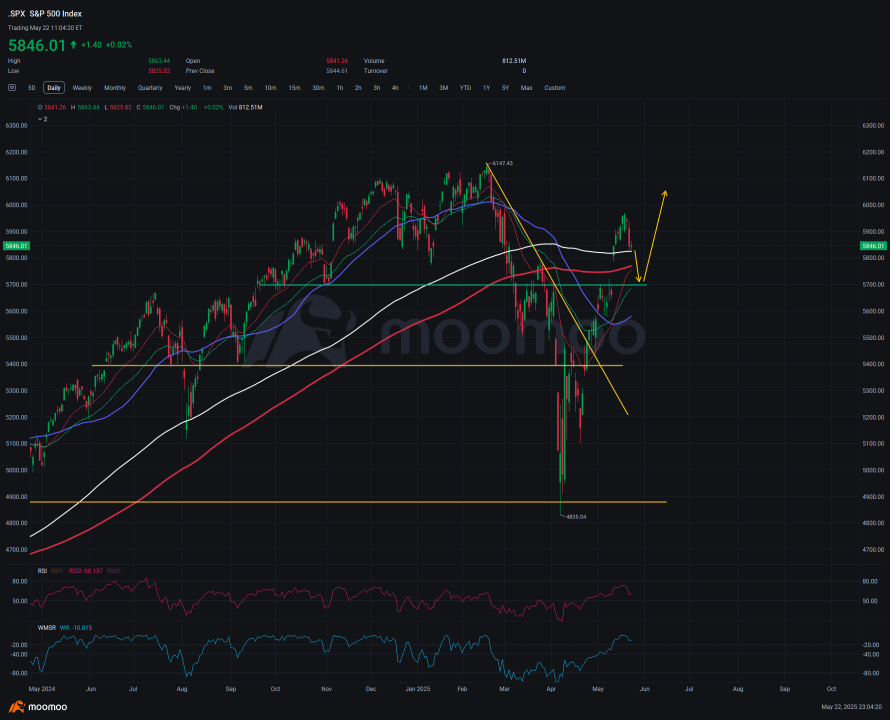Click the Prev Close label
Viewport: 890px width, 720px height.
[x=200, y=71]
